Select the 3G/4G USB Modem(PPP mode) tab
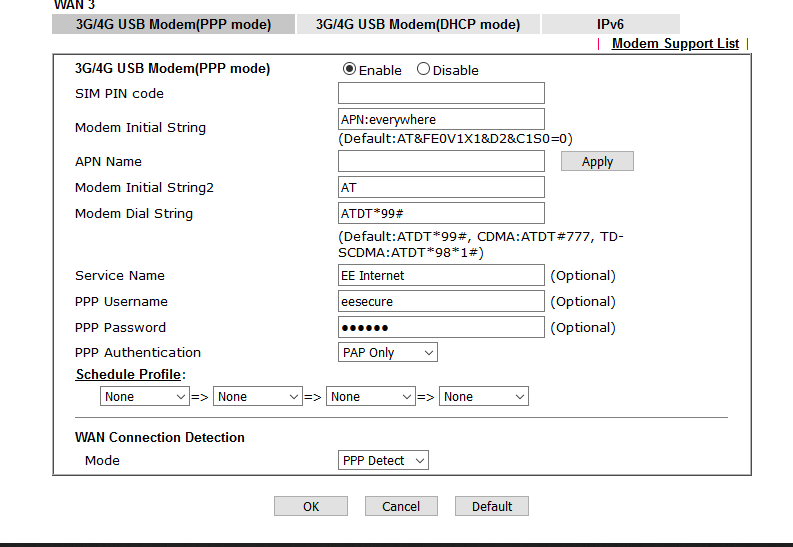 click(x=173, y=24)
